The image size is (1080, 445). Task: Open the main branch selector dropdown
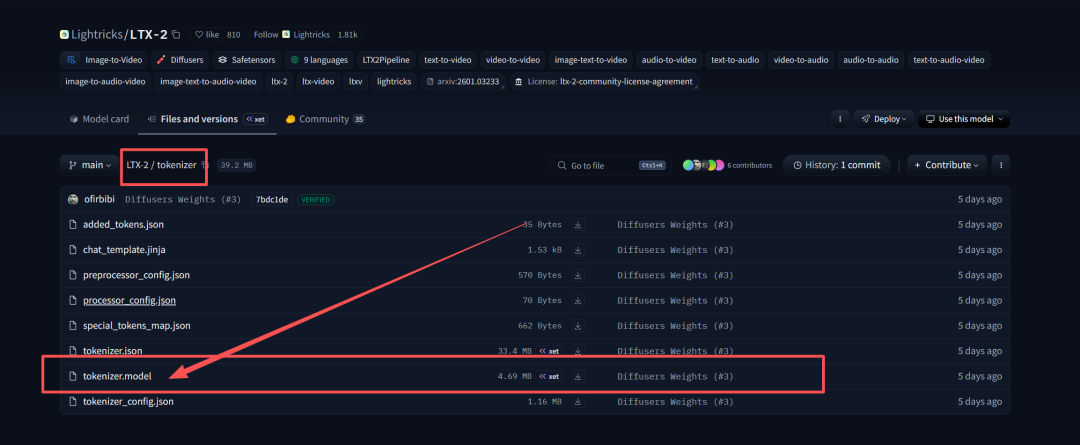point(90,165)
